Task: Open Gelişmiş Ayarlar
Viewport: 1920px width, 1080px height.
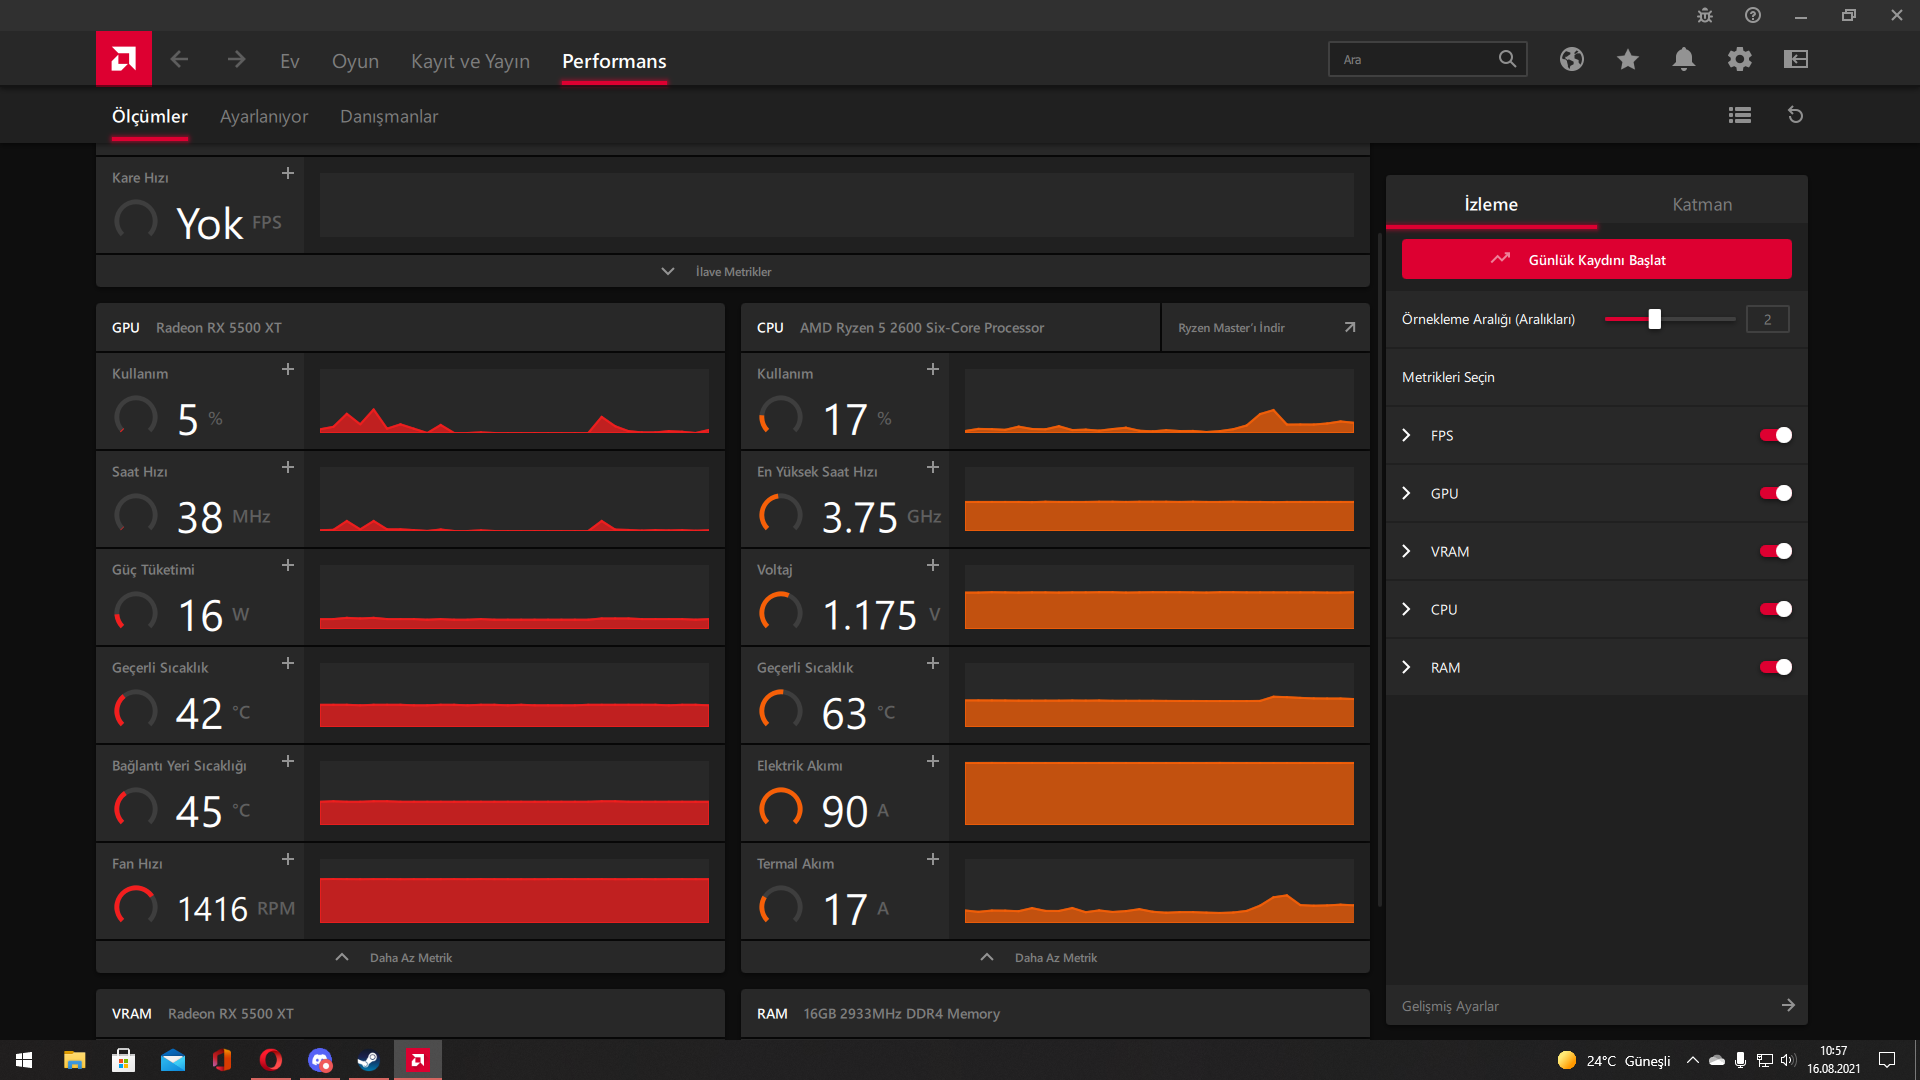Action: [x=1597, y=1005]
